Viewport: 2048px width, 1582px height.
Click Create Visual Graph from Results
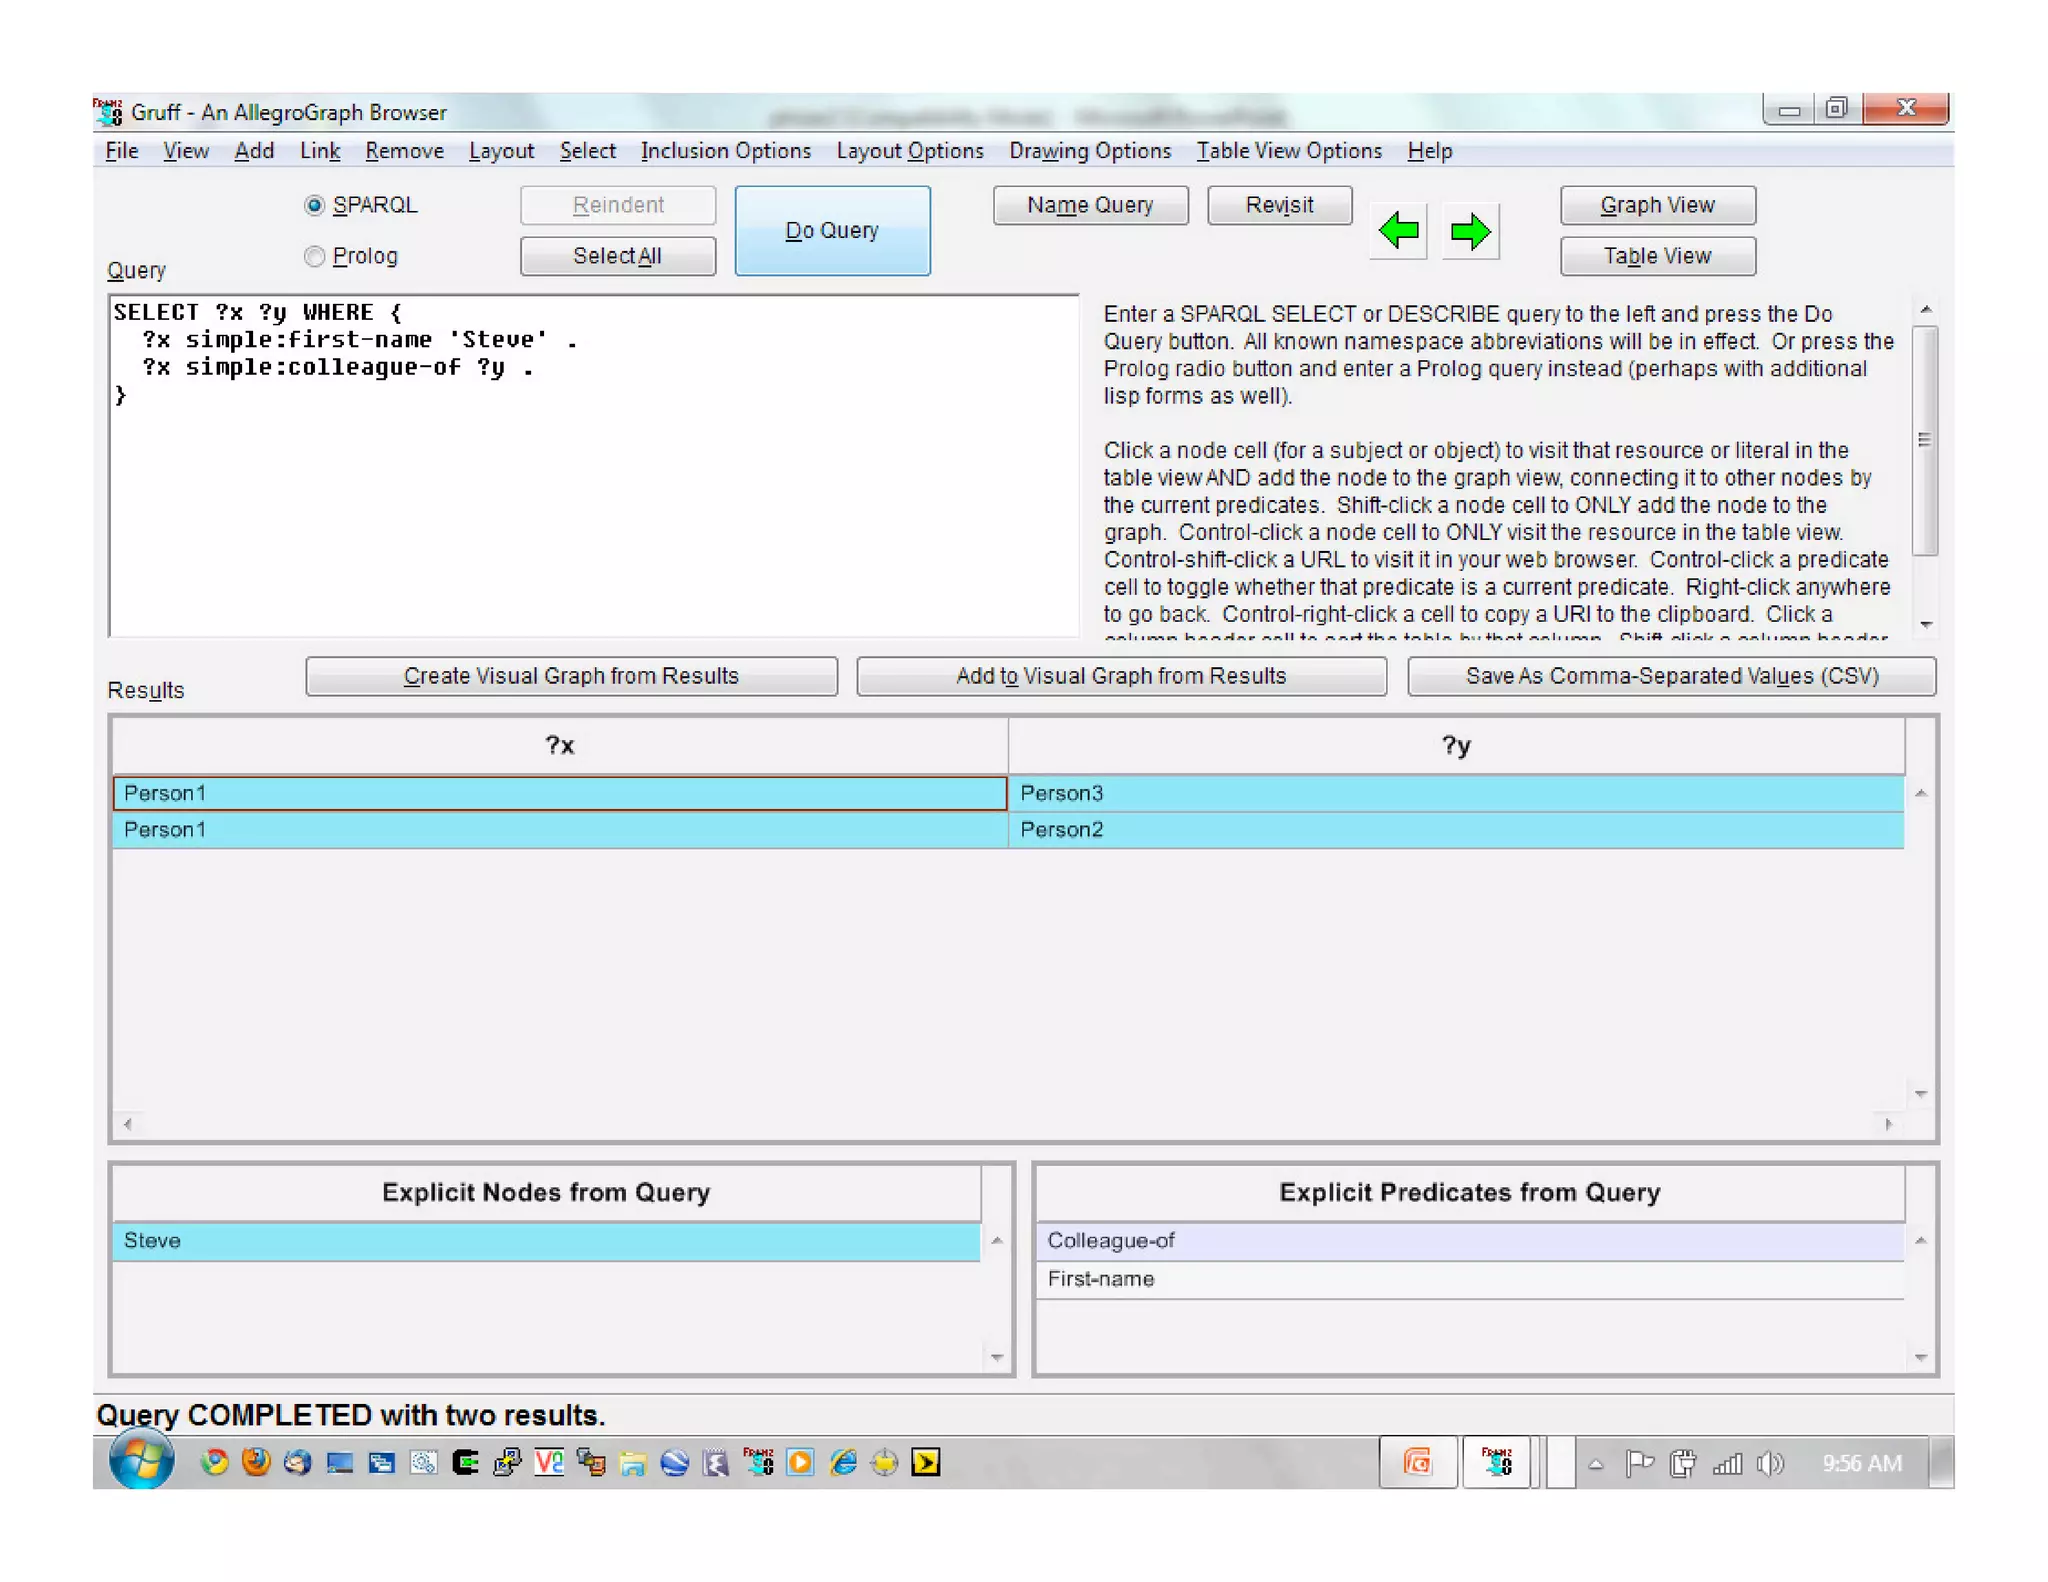571,676
